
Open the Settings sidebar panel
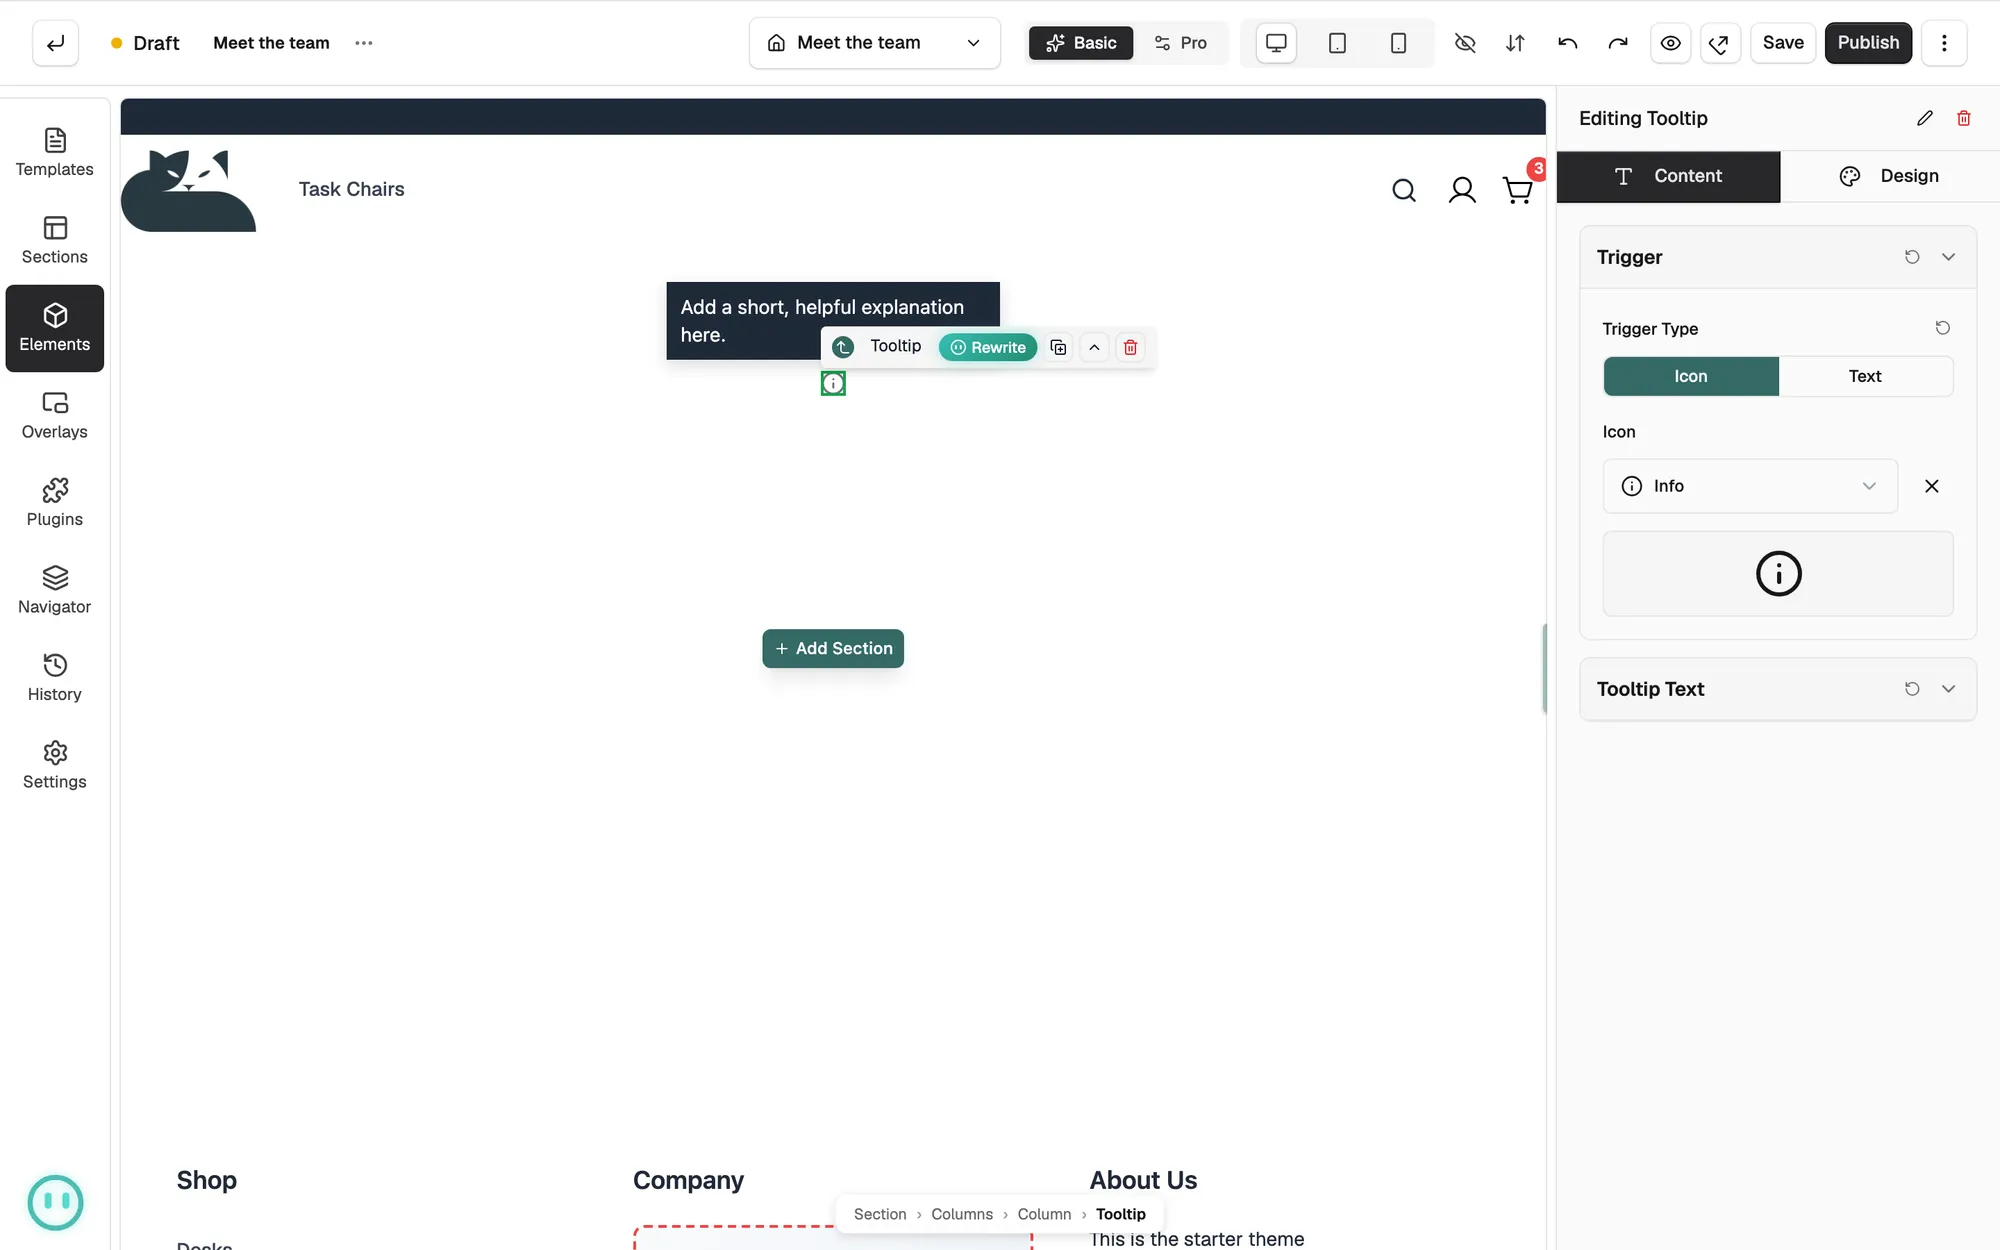click(55, 766)
